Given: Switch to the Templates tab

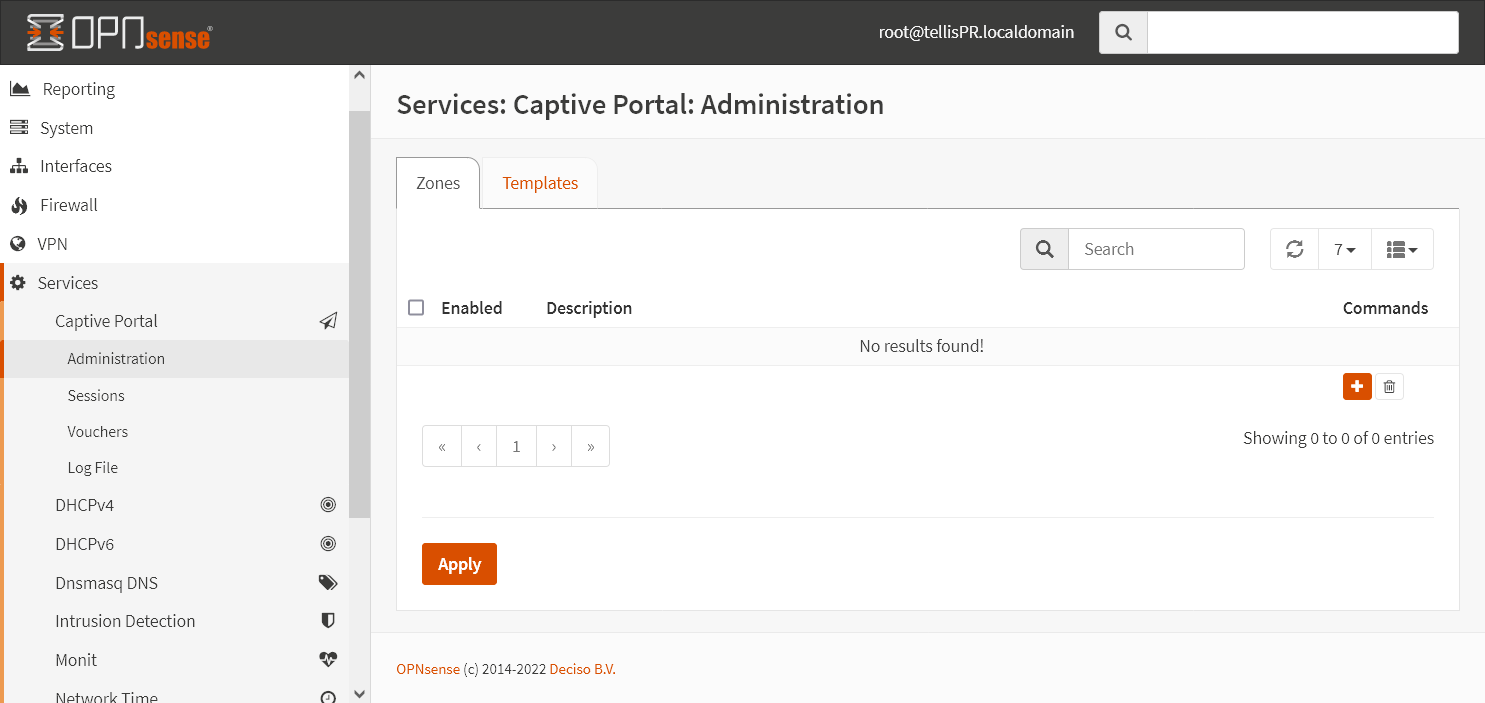Looking at the screenshot, I should [540, 183].
